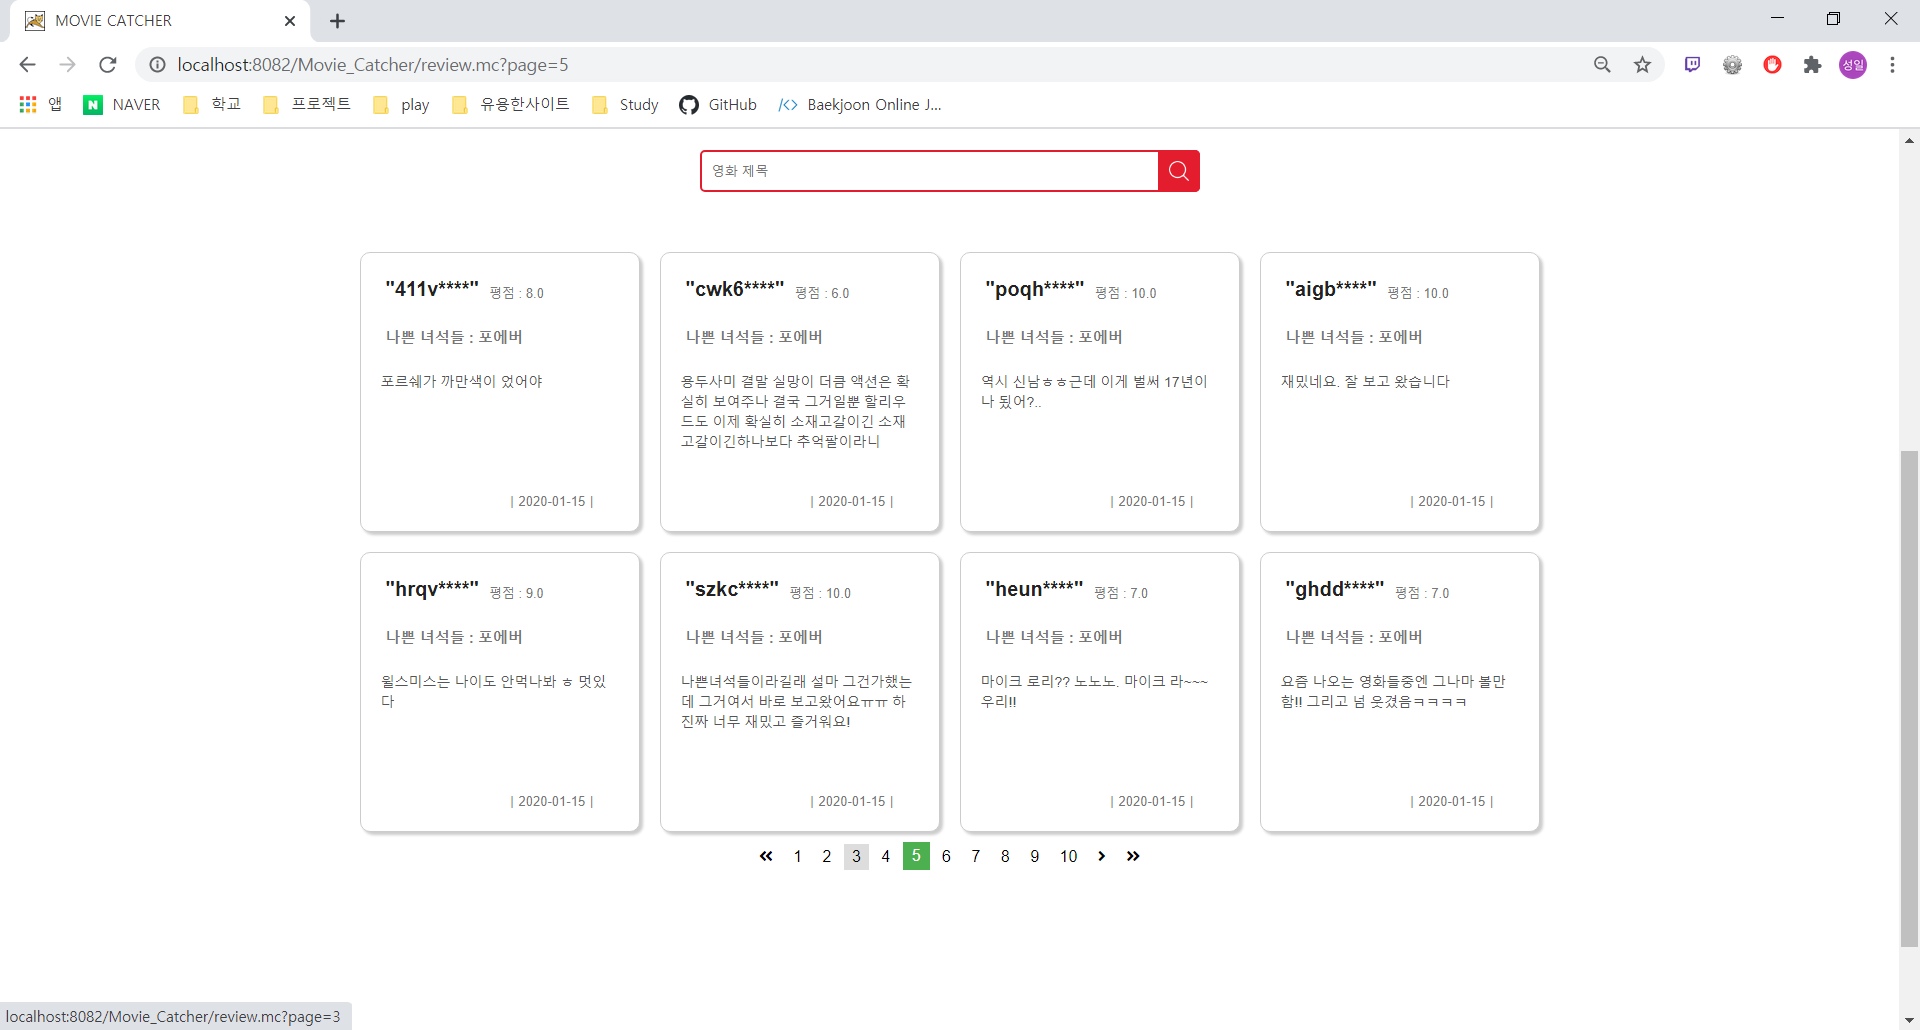
Task: Click the apps grid icon
Action: tap(27, 104)
